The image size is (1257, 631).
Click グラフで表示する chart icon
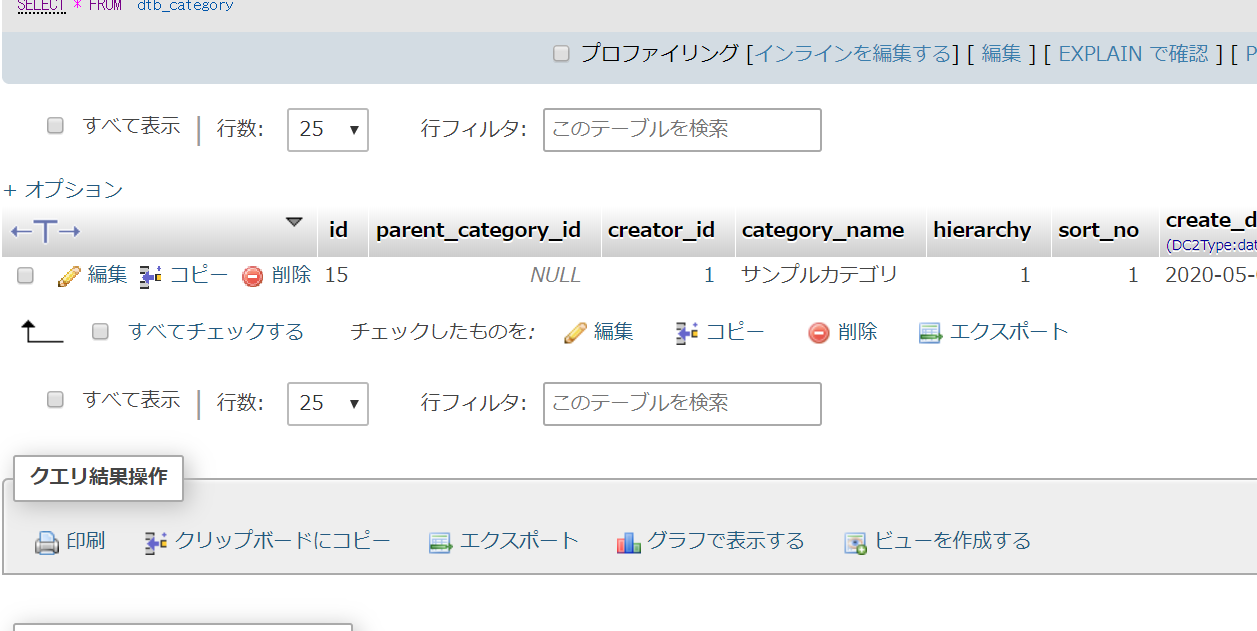629,543
